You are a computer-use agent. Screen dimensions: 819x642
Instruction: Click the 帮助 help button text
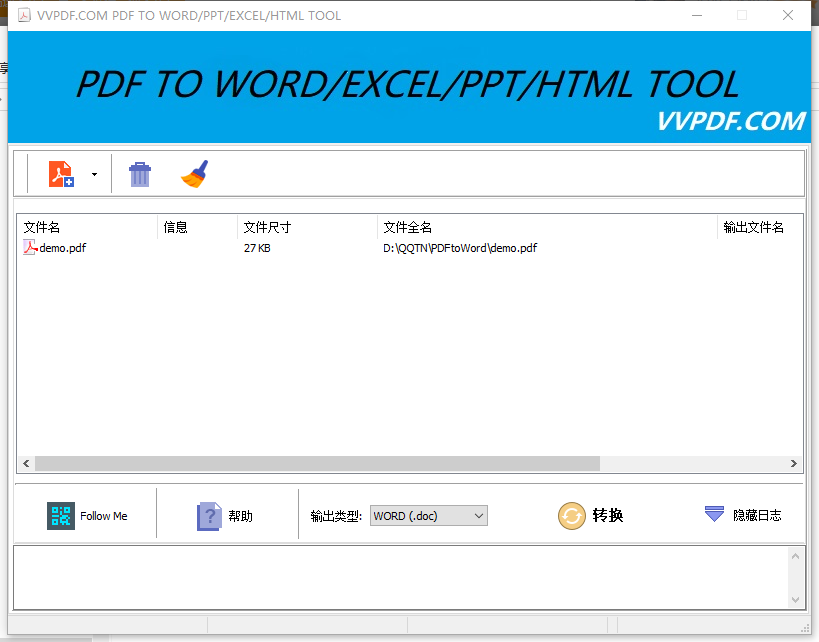[x=240, y=516]
